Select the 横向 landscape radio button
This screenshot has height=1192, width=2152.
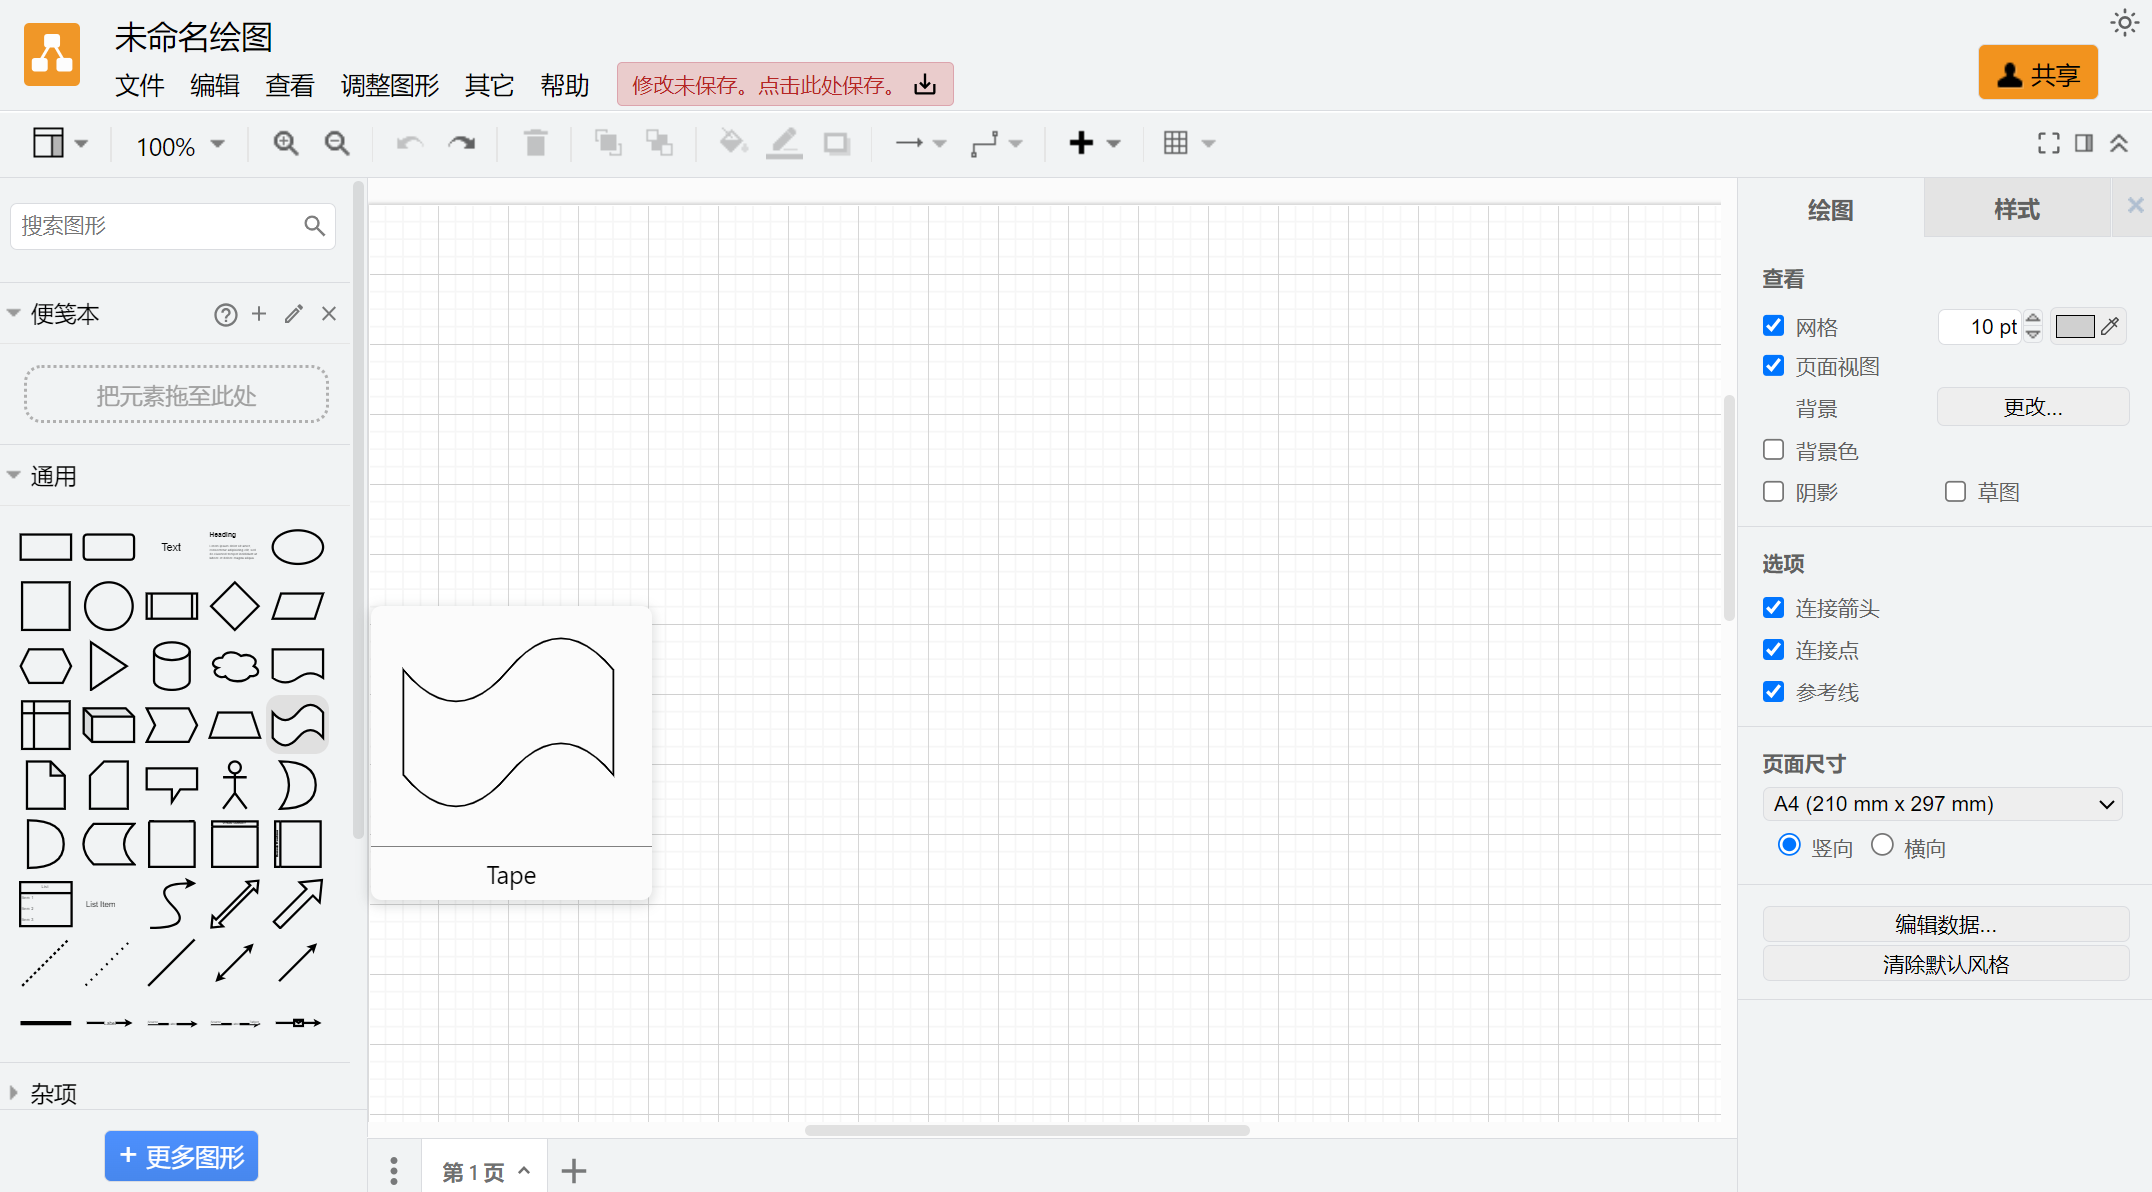tap(1883, 846)
